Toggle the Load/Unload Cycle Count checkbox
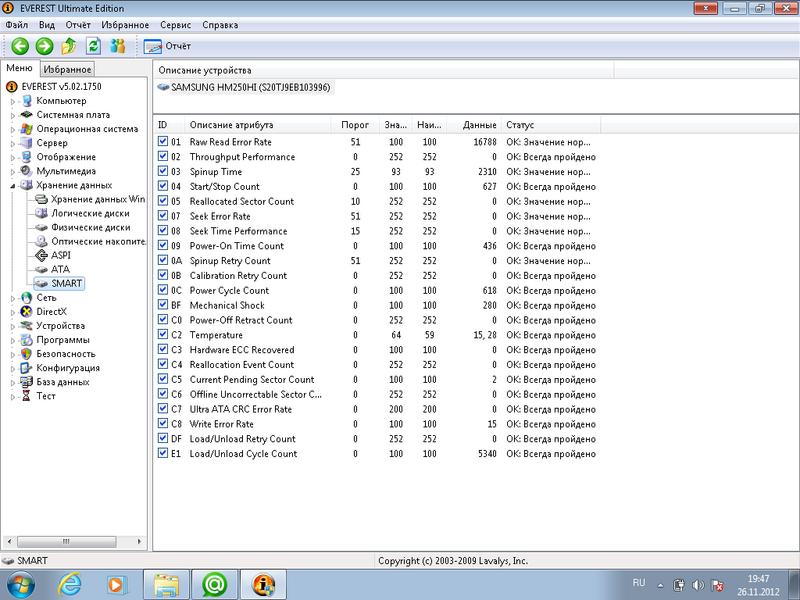The image size is (800, 600). 163,453
